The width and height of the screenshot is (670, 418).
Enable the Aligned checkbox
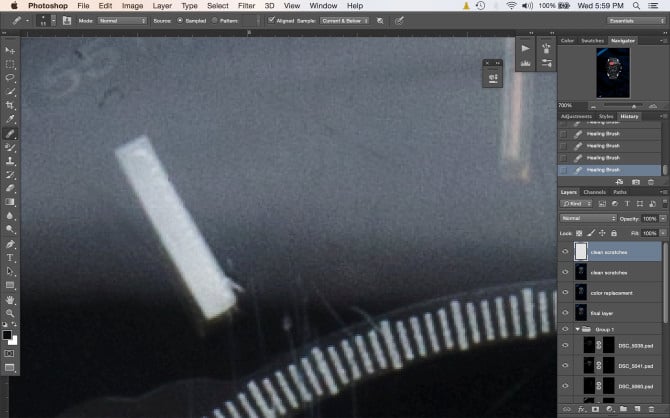[274, 19]
